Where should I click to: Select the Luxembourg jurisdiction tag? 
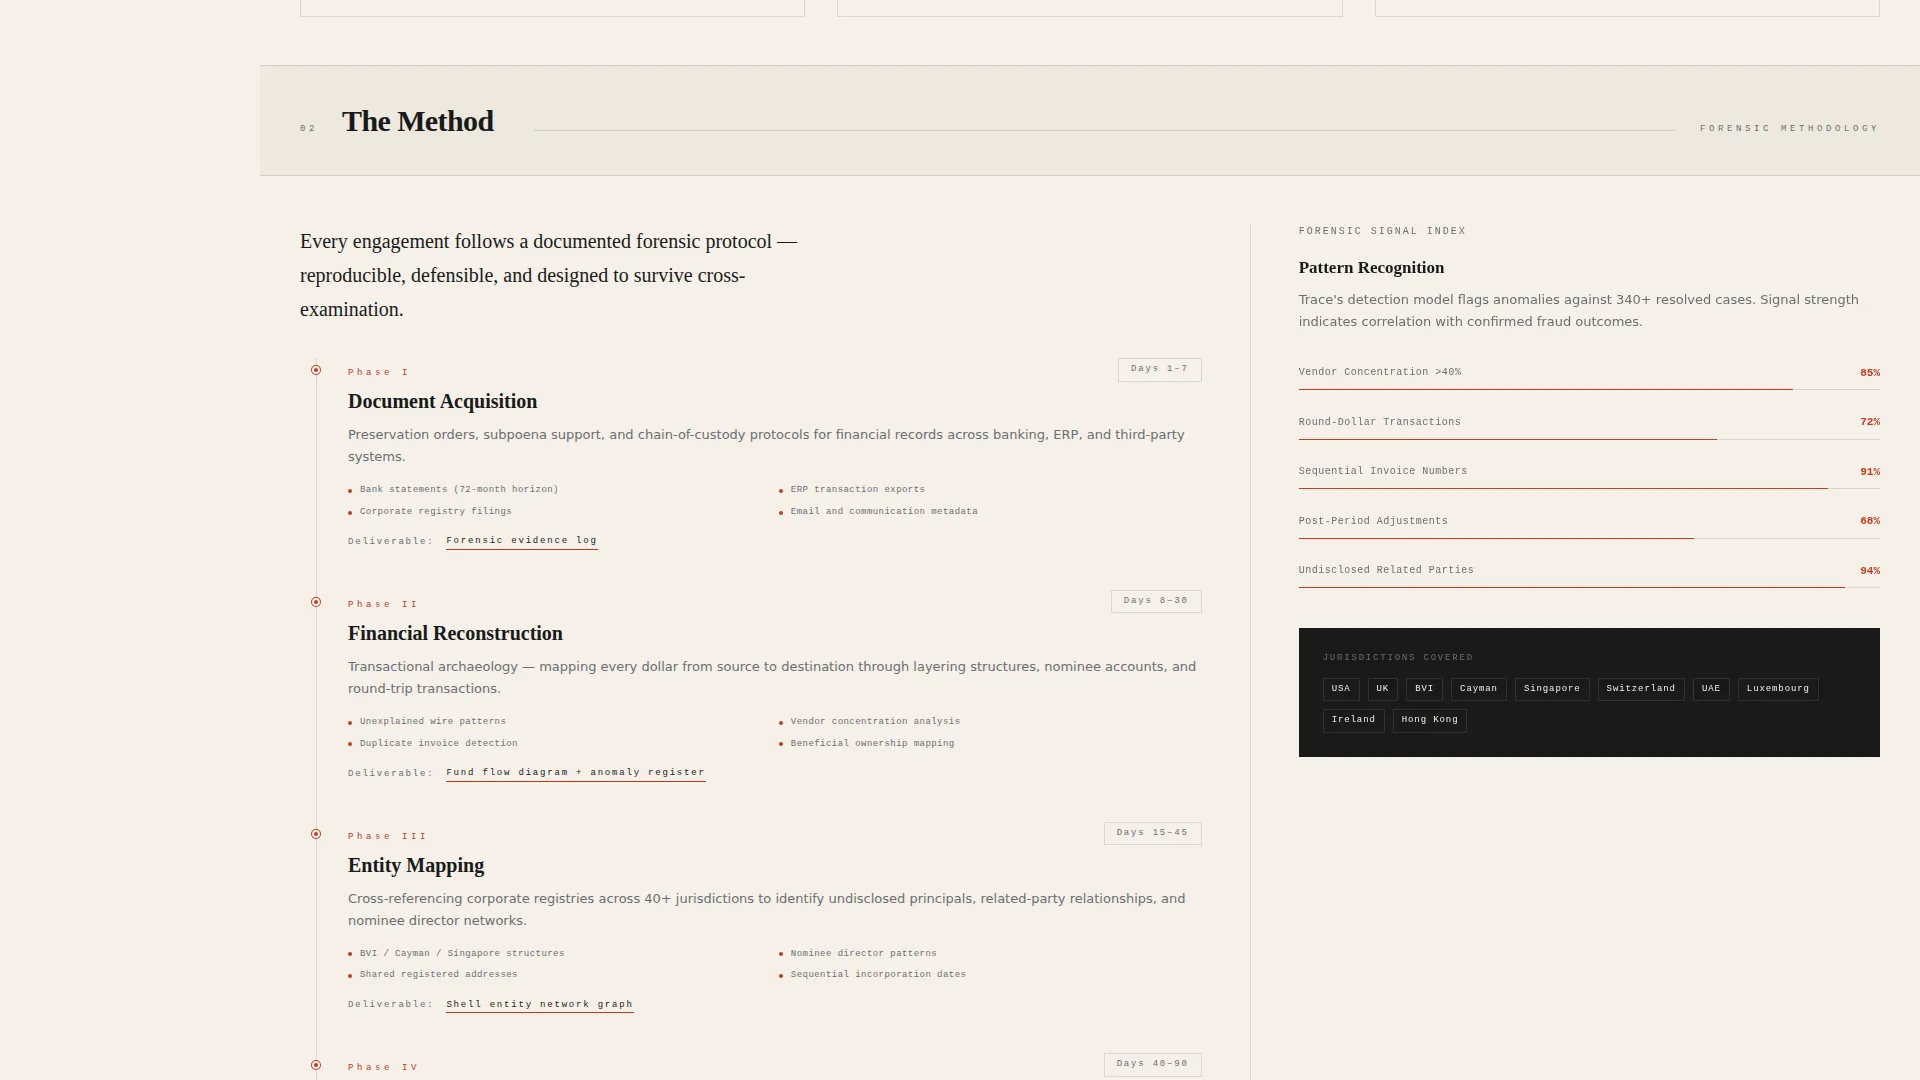tap(1778, 689)
